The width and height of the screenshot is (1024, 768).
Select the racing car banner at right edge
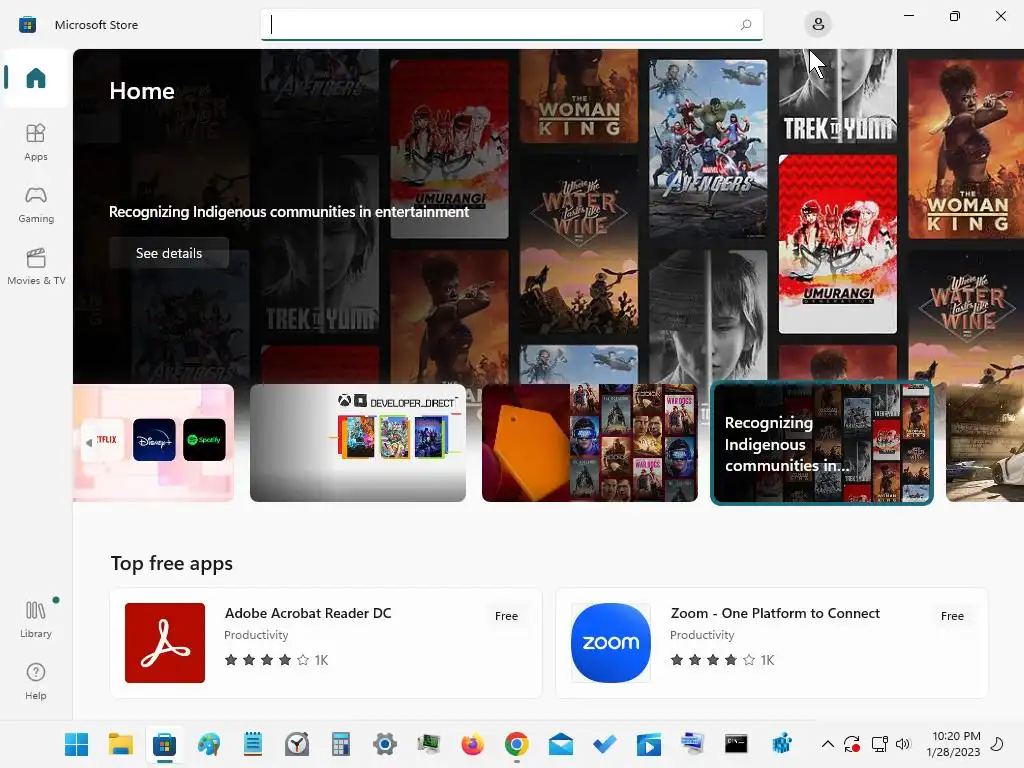985,443
